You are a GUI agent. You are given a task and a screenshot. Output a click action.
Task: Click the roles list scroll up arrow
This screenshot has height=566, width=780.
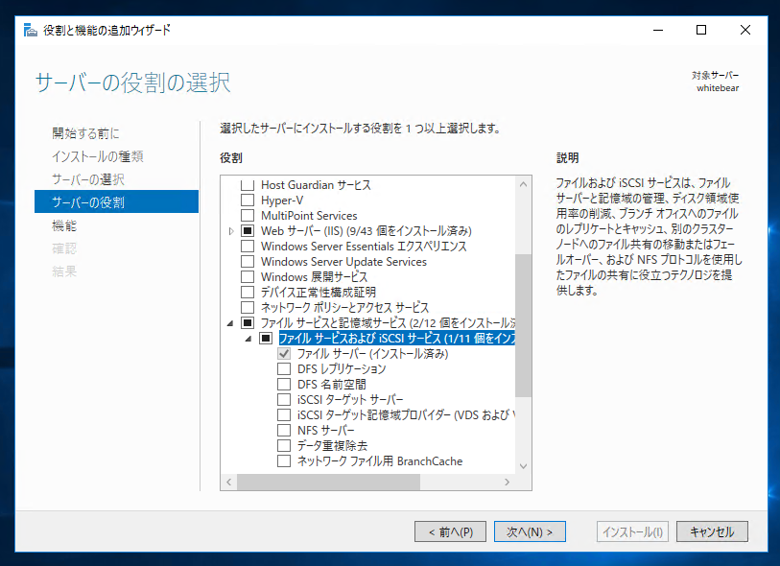point(523,184)
